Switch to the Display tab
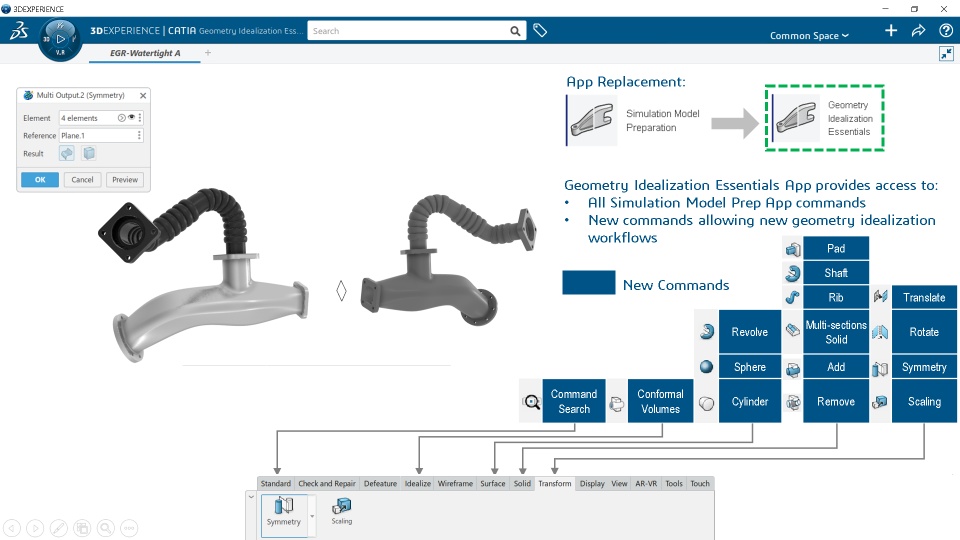The width and height of the screenshot is (960, 540). coord(592,484)
